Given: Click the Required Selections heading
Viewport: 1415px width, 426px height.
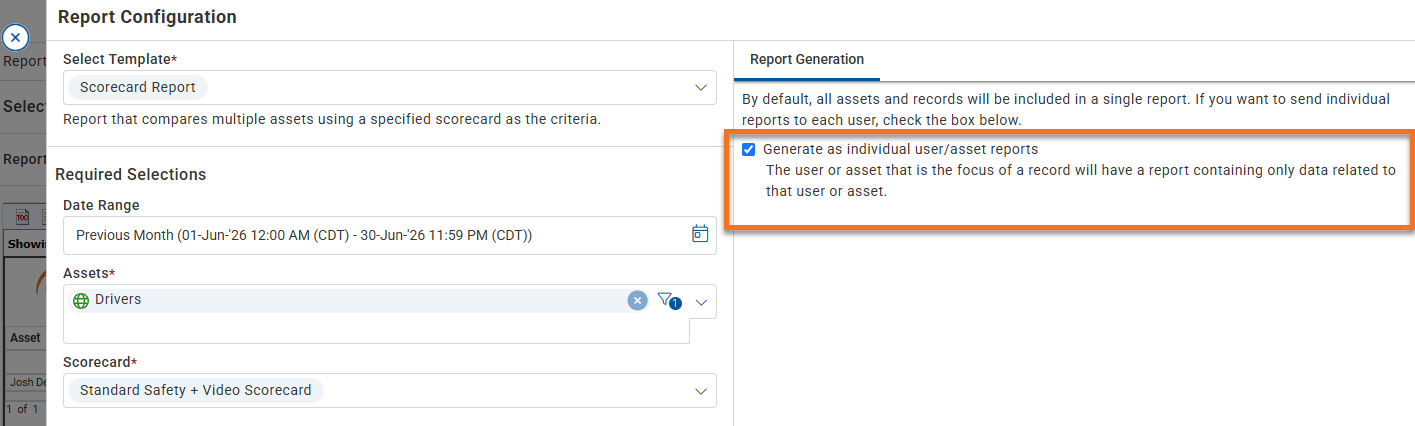Looking at the screenshot, I should click(x=131, y=174).
